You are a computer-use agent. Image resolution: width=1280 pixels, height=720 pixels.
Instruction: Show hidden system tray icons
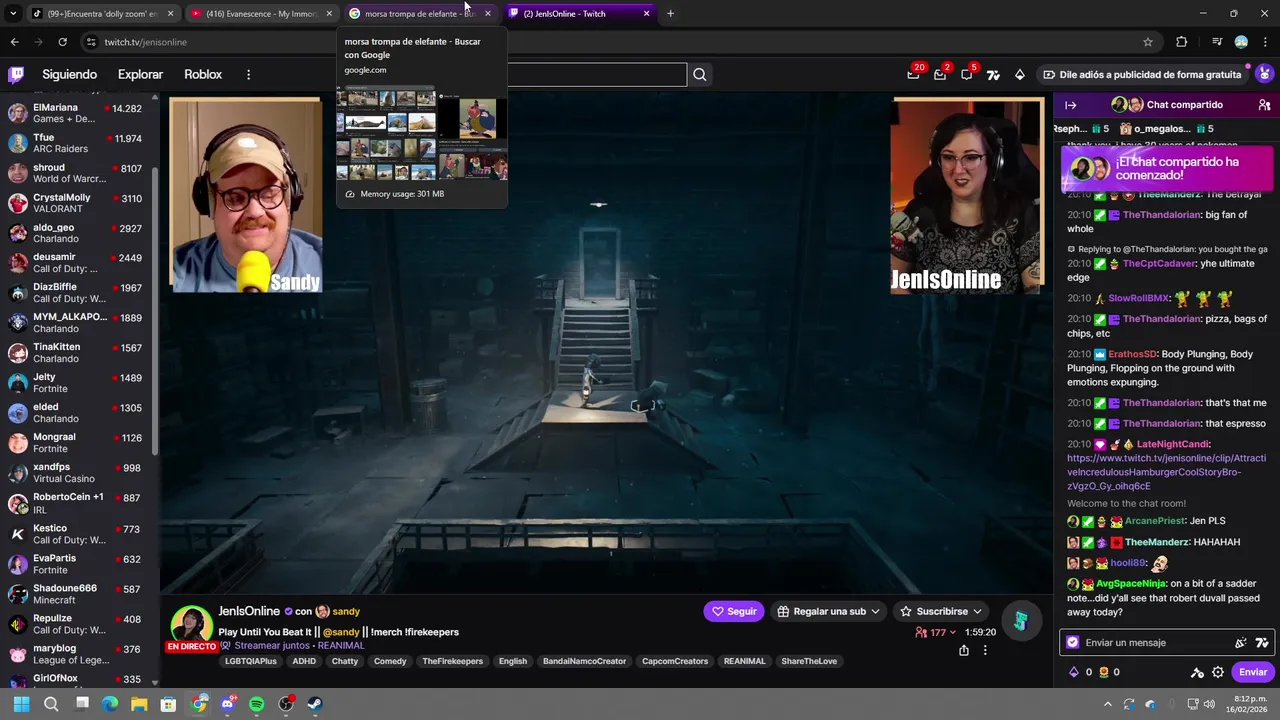1107,704
